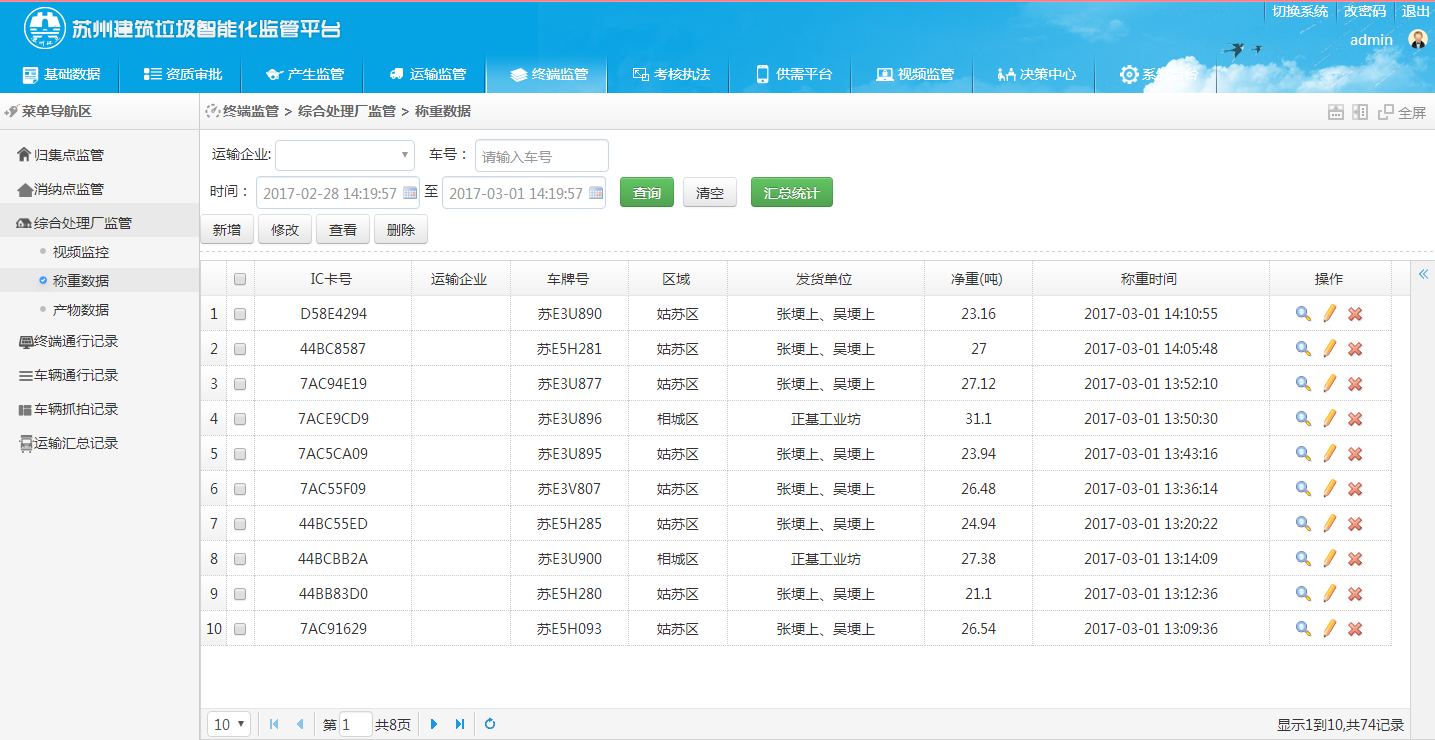The width and height of the screenshot is (1435, 740).
Task: Open the start time calendar picker
Action: click(x=410, y=193)
